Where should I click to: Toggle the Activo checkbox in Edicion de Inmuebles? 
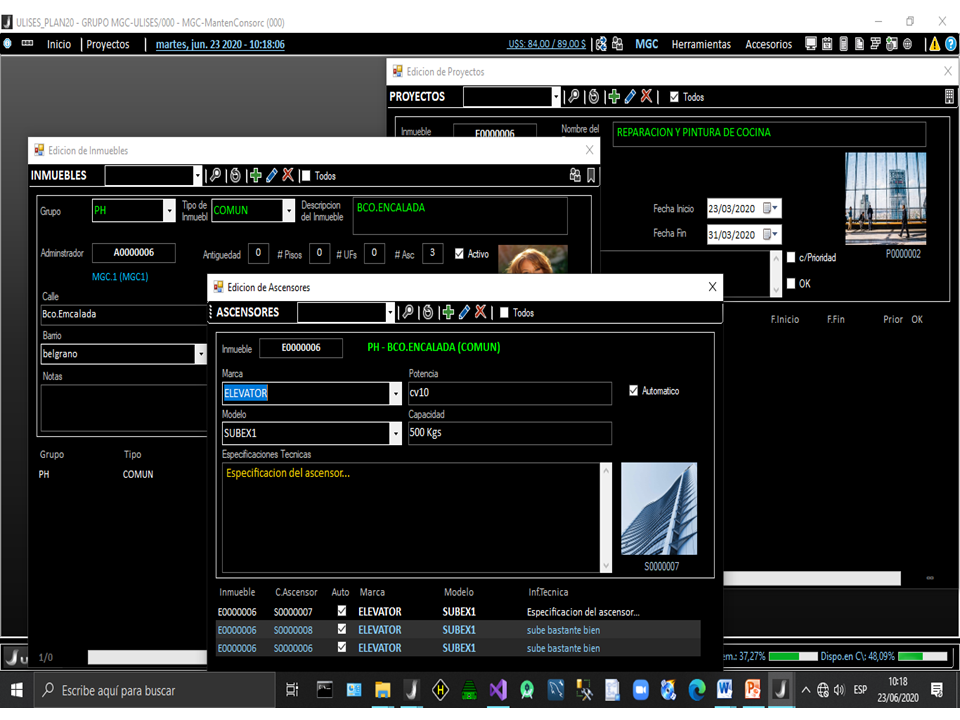[458, 253]
